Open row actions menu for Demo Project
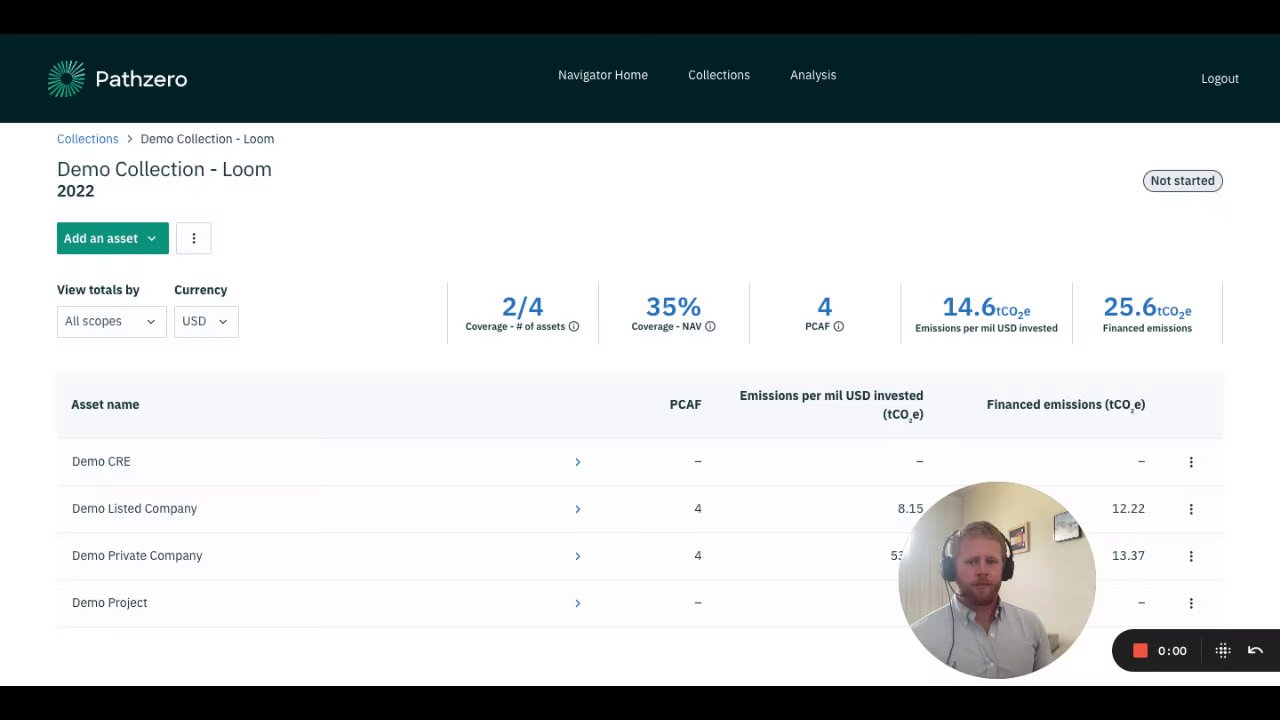 coord(1191,603)
